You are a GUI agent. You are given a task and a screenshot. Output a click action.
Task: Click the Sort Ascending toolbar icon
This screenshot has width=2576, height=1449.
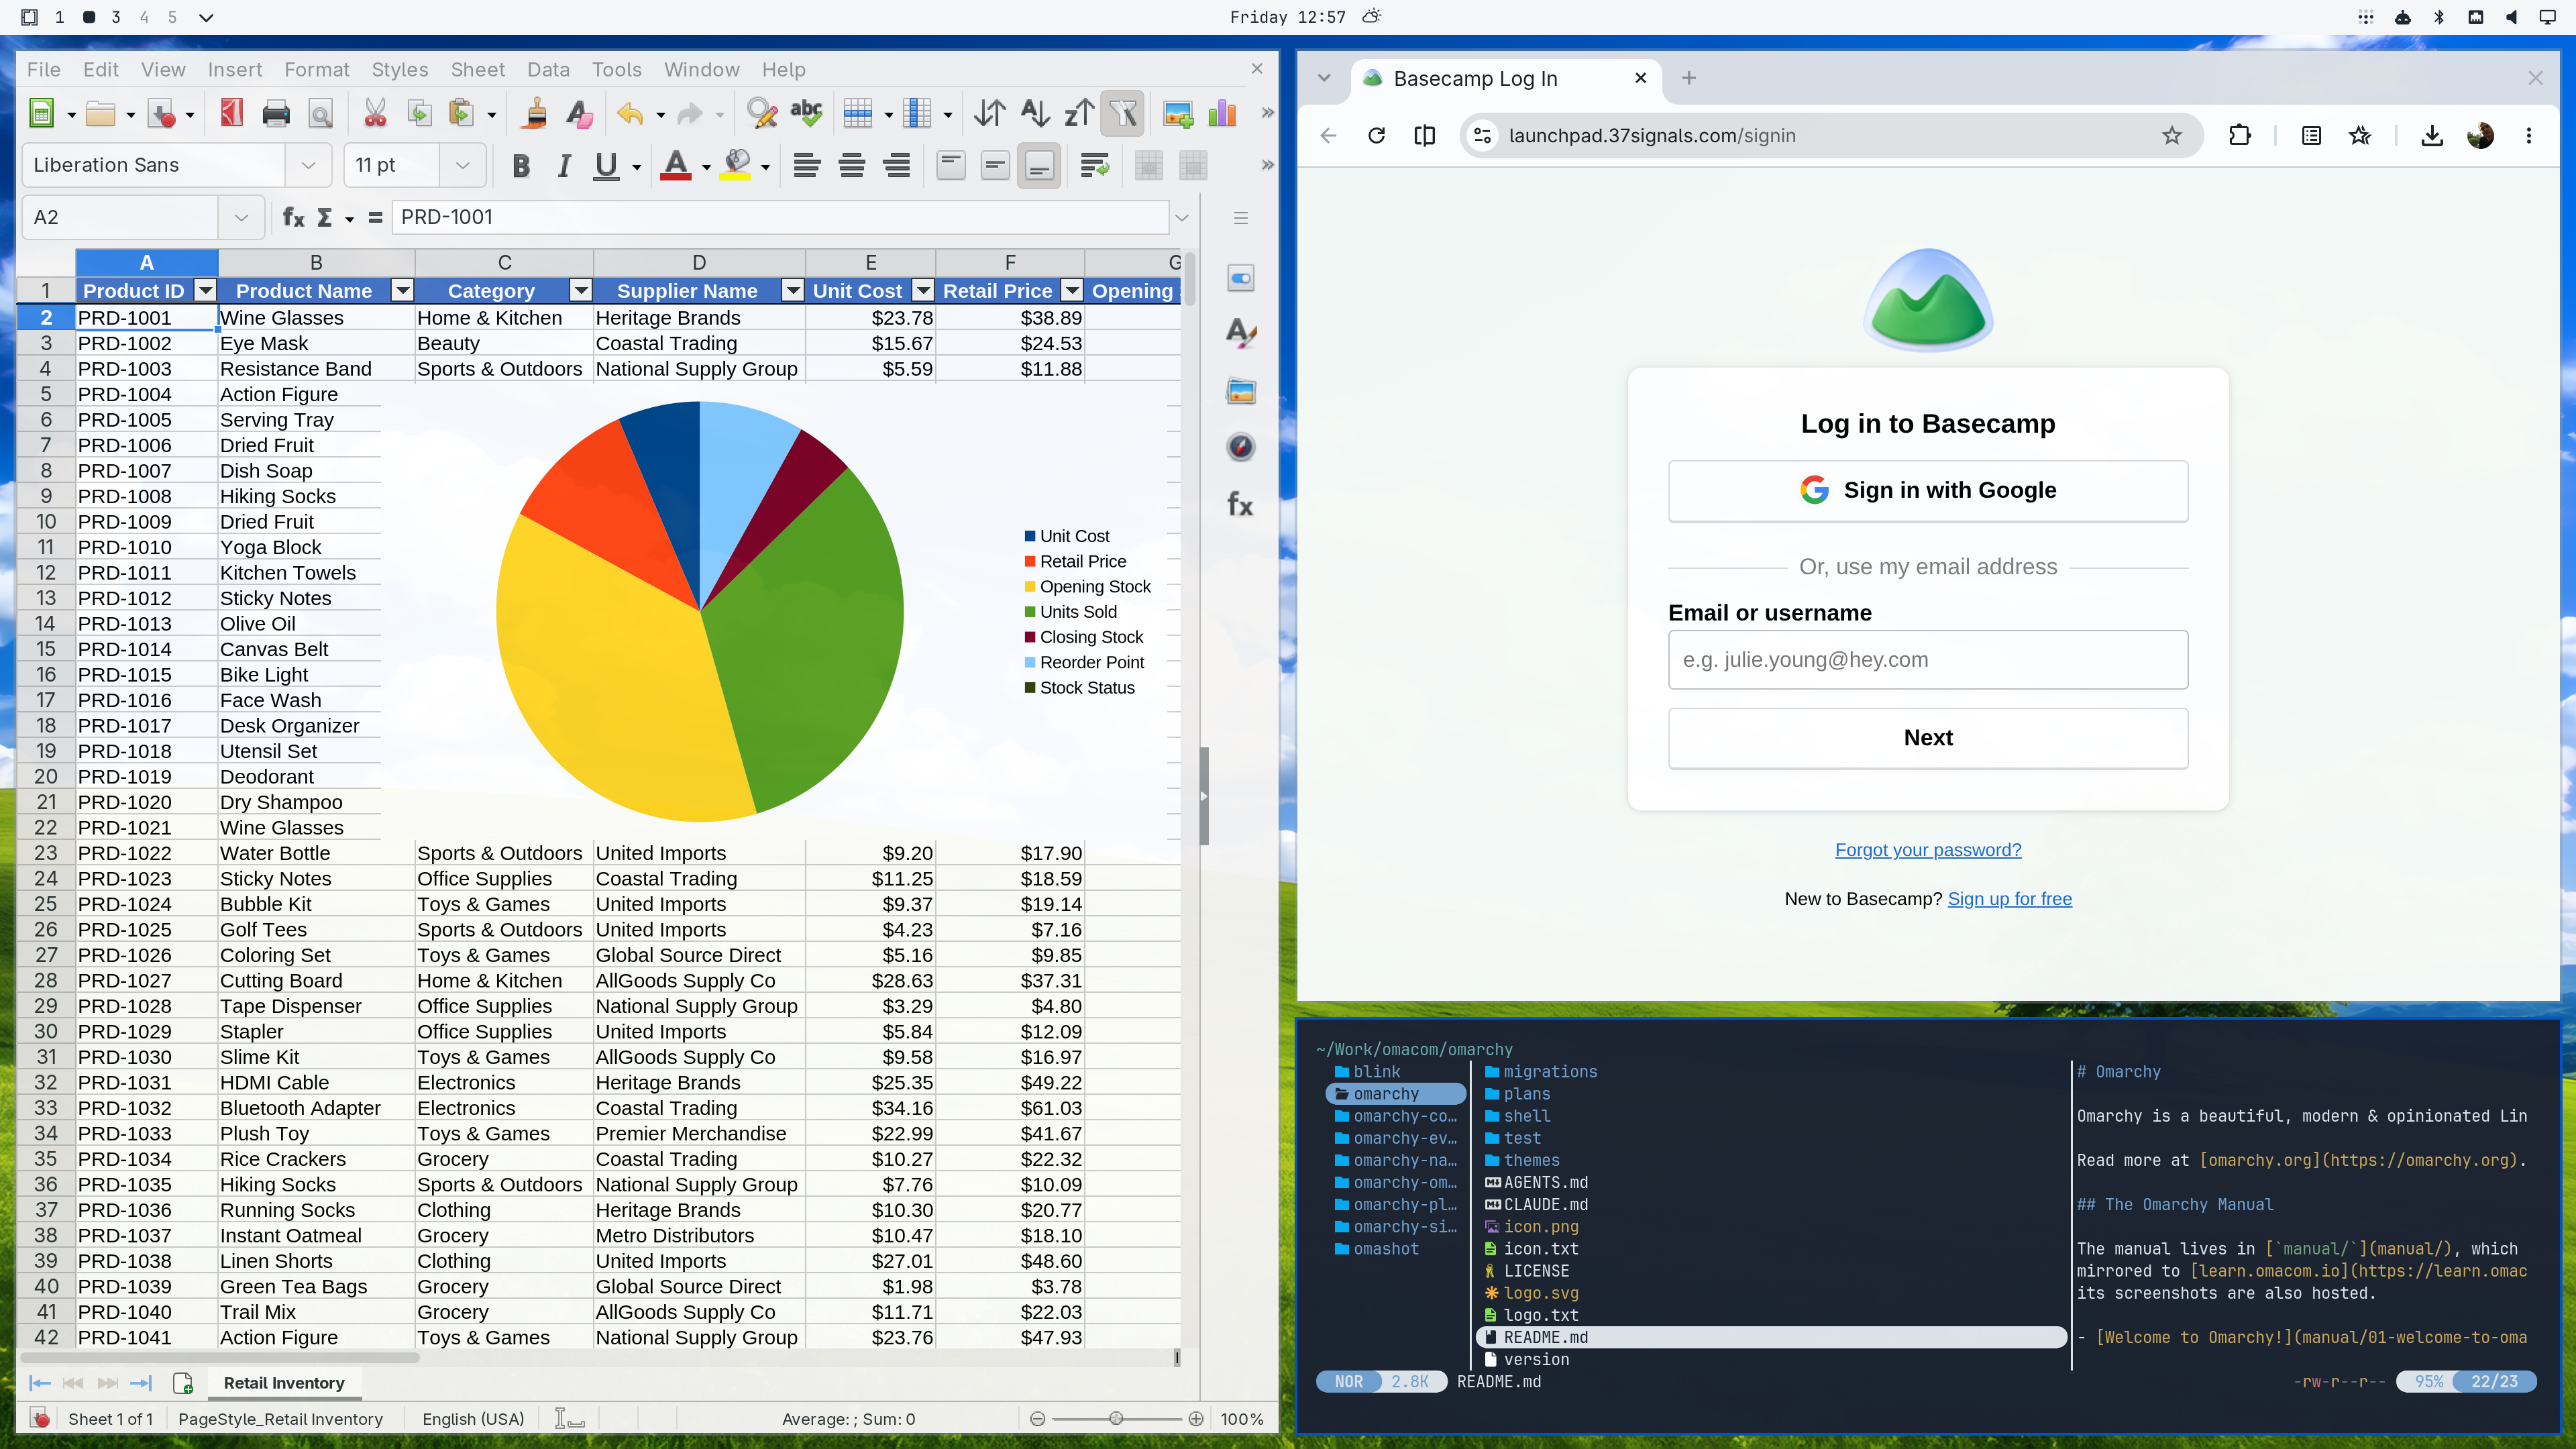pyautogui.click(x=1034, y=113)
